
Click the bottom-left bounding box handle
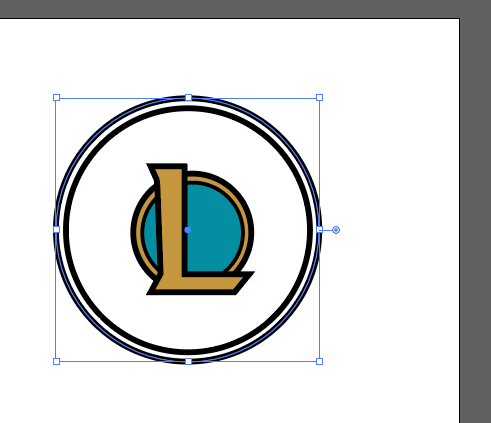[x=56, y=361]
